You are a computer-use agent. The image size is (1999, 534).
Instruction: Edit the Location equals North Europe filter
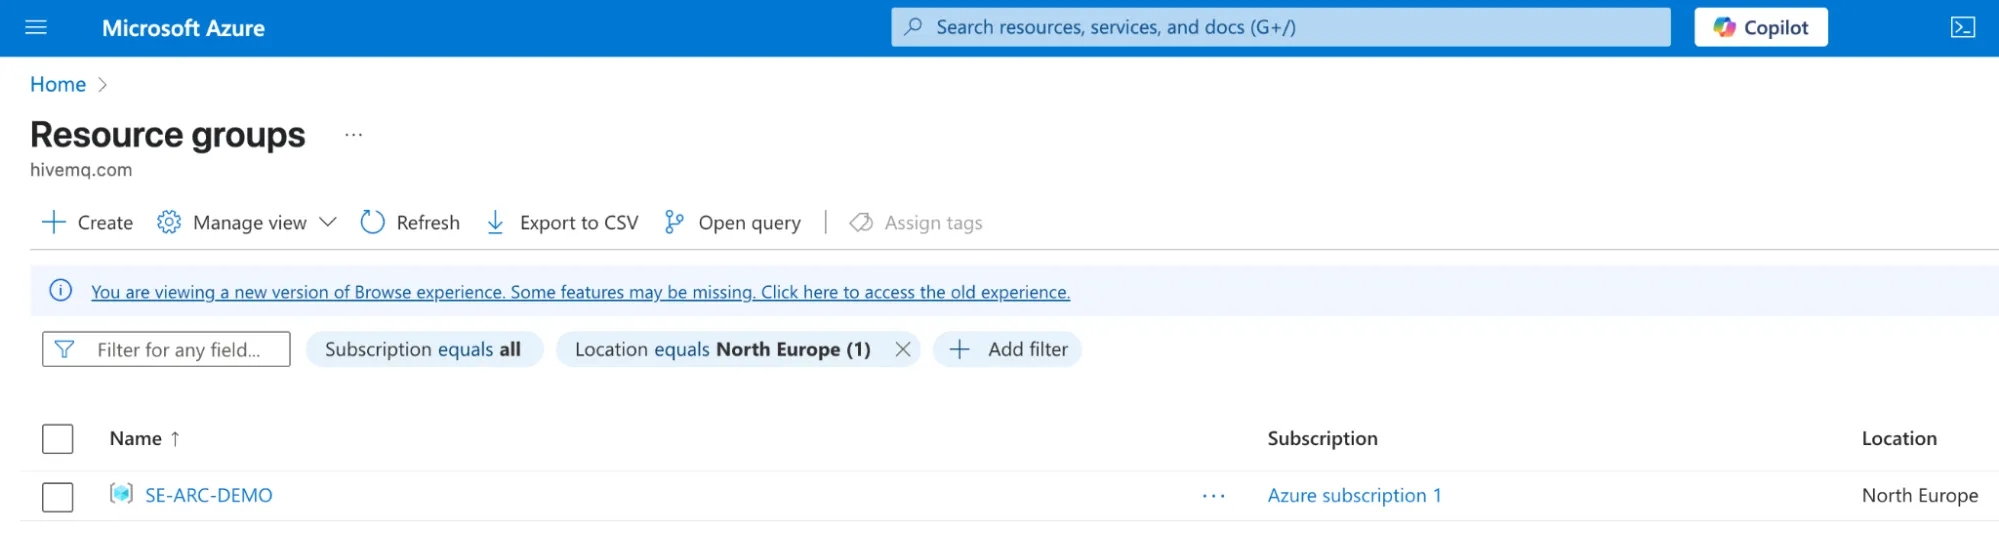click(722, 349)
